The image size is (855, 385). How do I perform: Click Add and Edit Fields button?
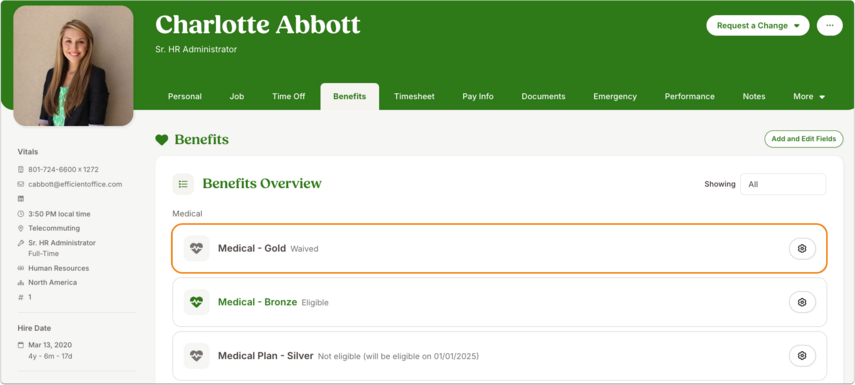click(x=803, y=139)
